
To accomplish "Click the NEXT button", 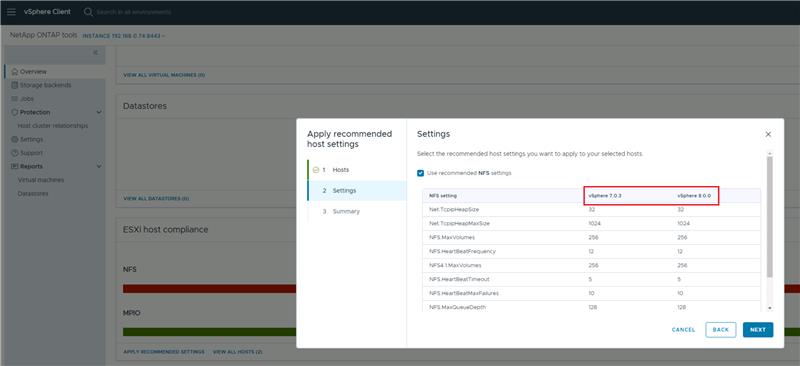I will pos(758,330).
